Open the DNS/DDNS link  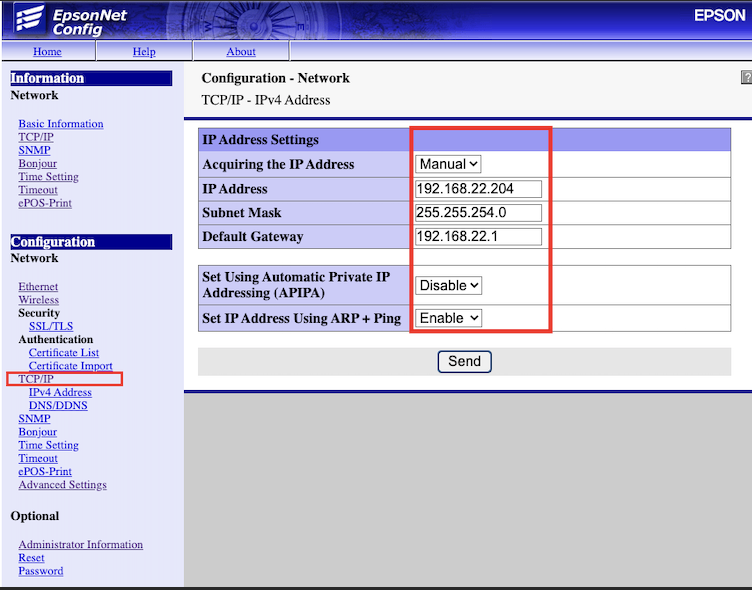pos(58,405)
